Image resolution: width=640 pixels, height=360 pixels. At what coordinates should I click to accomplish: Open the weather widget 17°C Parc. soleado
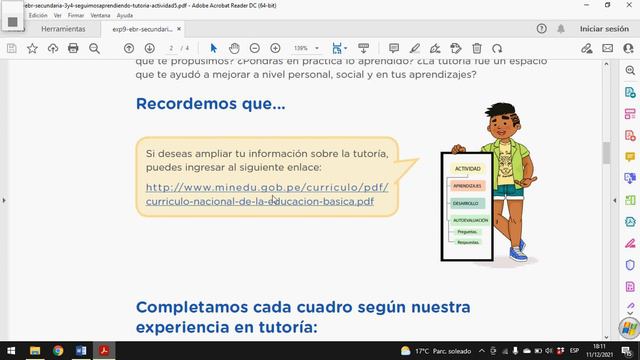coord(436,351)
